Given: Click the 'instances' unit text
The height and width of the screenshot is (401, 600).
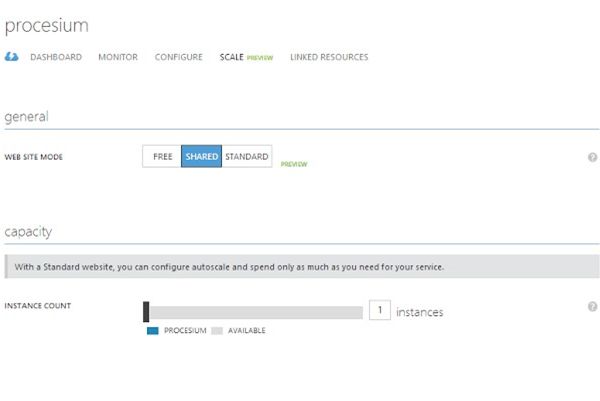Looking at the screenshot, I should (x=420, y=312).
